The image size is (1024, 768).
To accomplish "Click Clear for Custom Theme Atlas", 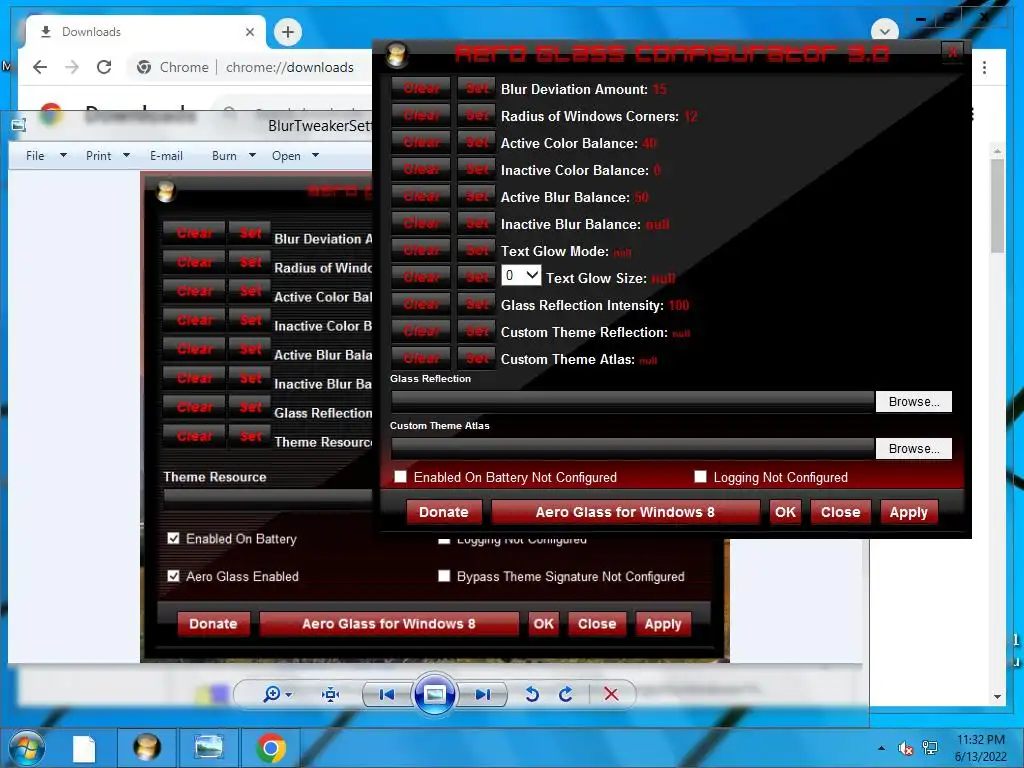I will (x=421, y=359).
